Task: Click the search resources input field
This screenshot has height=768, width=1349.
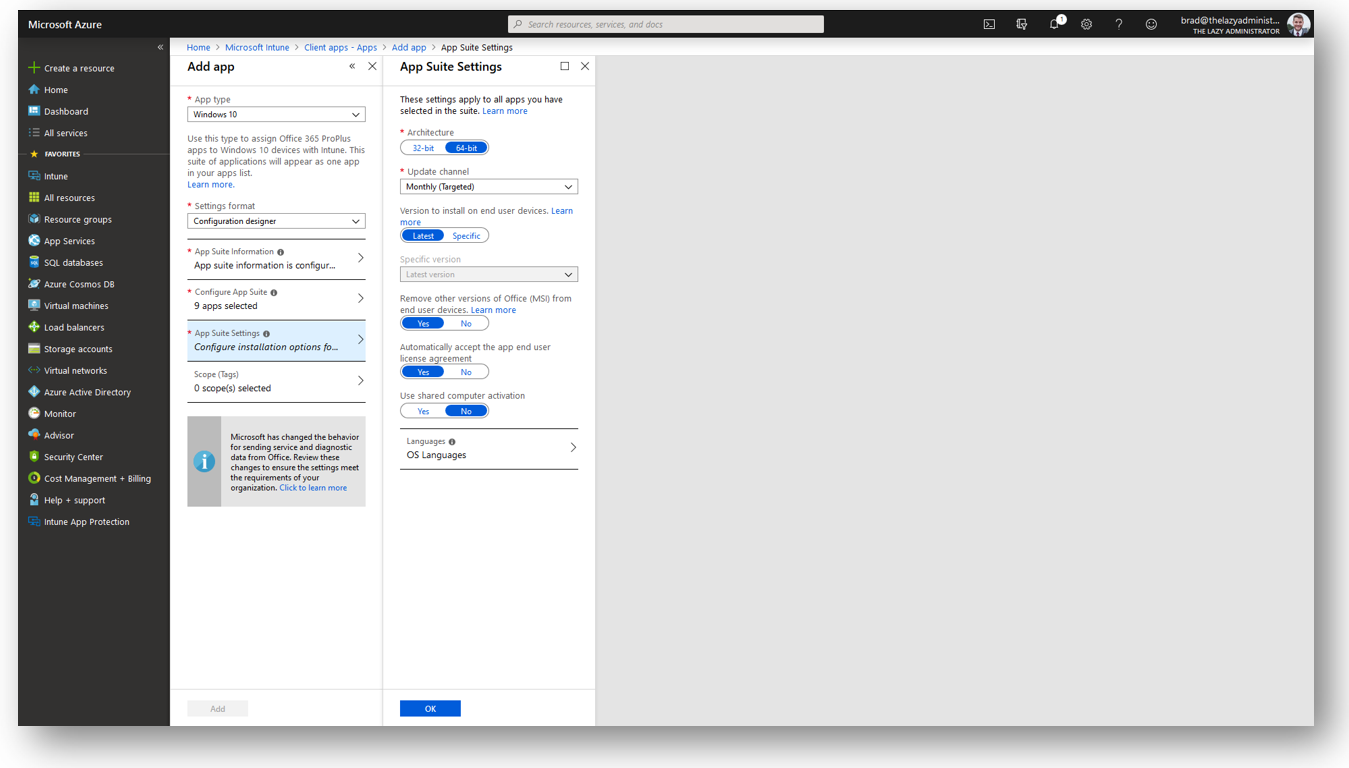Action: [666, 24]
